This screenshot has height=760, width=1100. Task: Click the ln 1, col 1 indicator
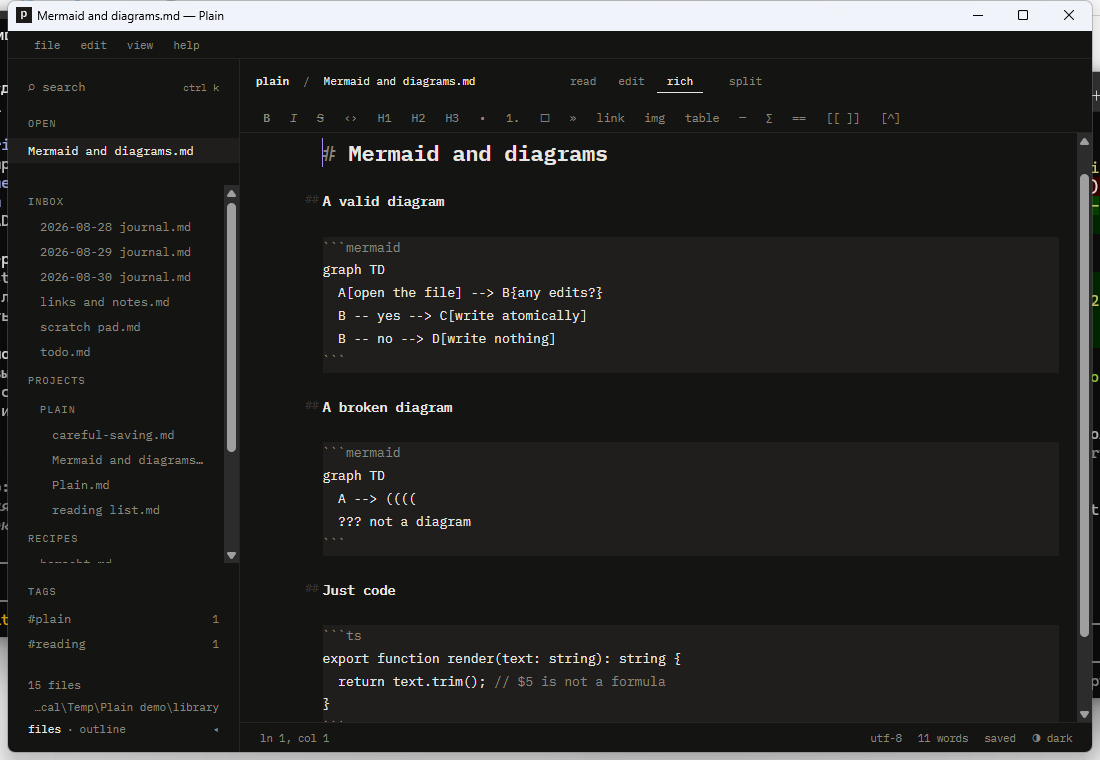coord(294,738)
